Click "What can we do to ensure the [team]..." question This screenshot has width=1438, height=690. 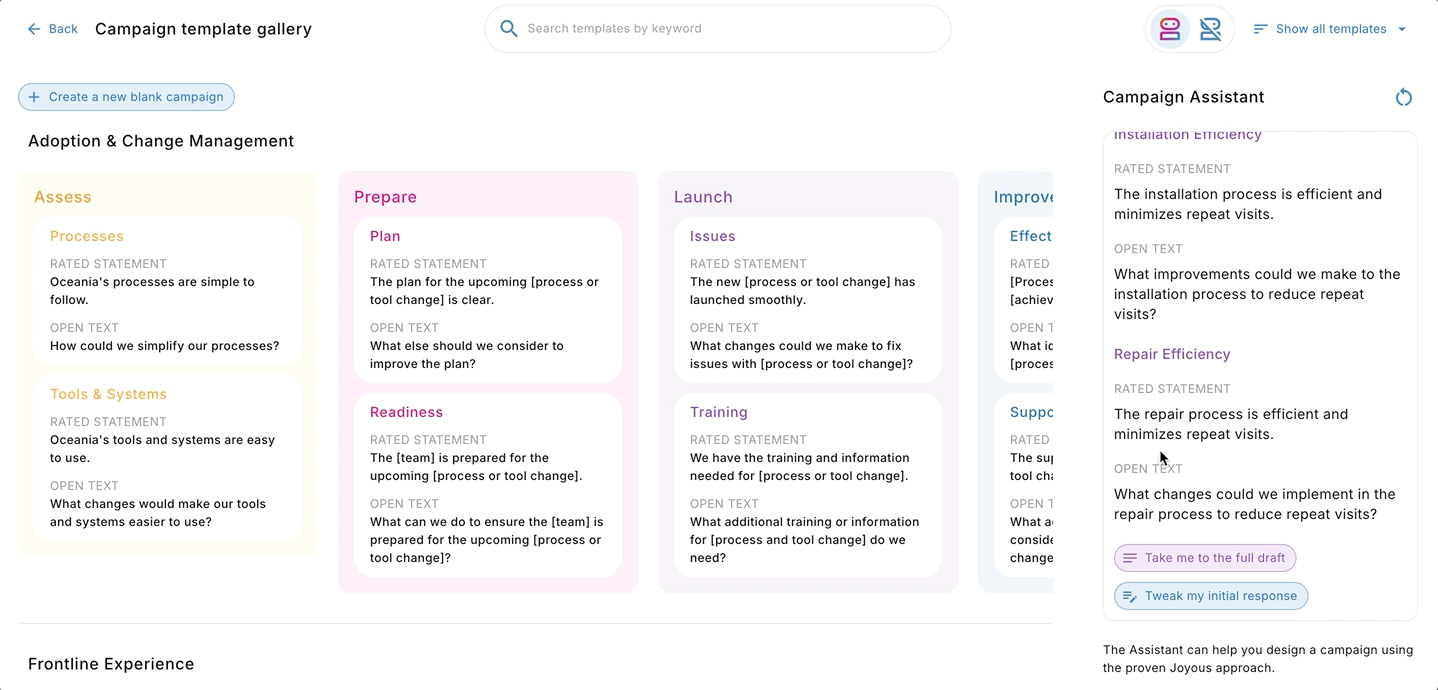click(487, 540)
